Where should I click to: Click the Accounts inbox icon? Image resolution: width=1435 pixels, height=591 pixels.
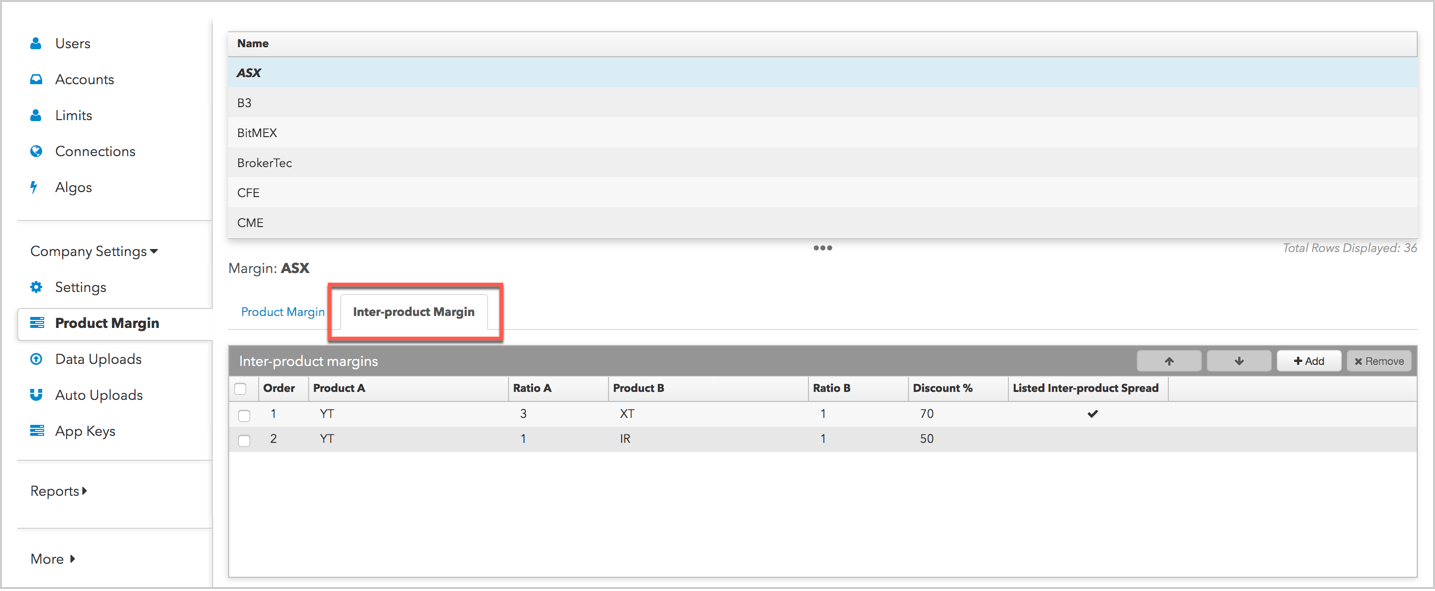pos(36,80)
